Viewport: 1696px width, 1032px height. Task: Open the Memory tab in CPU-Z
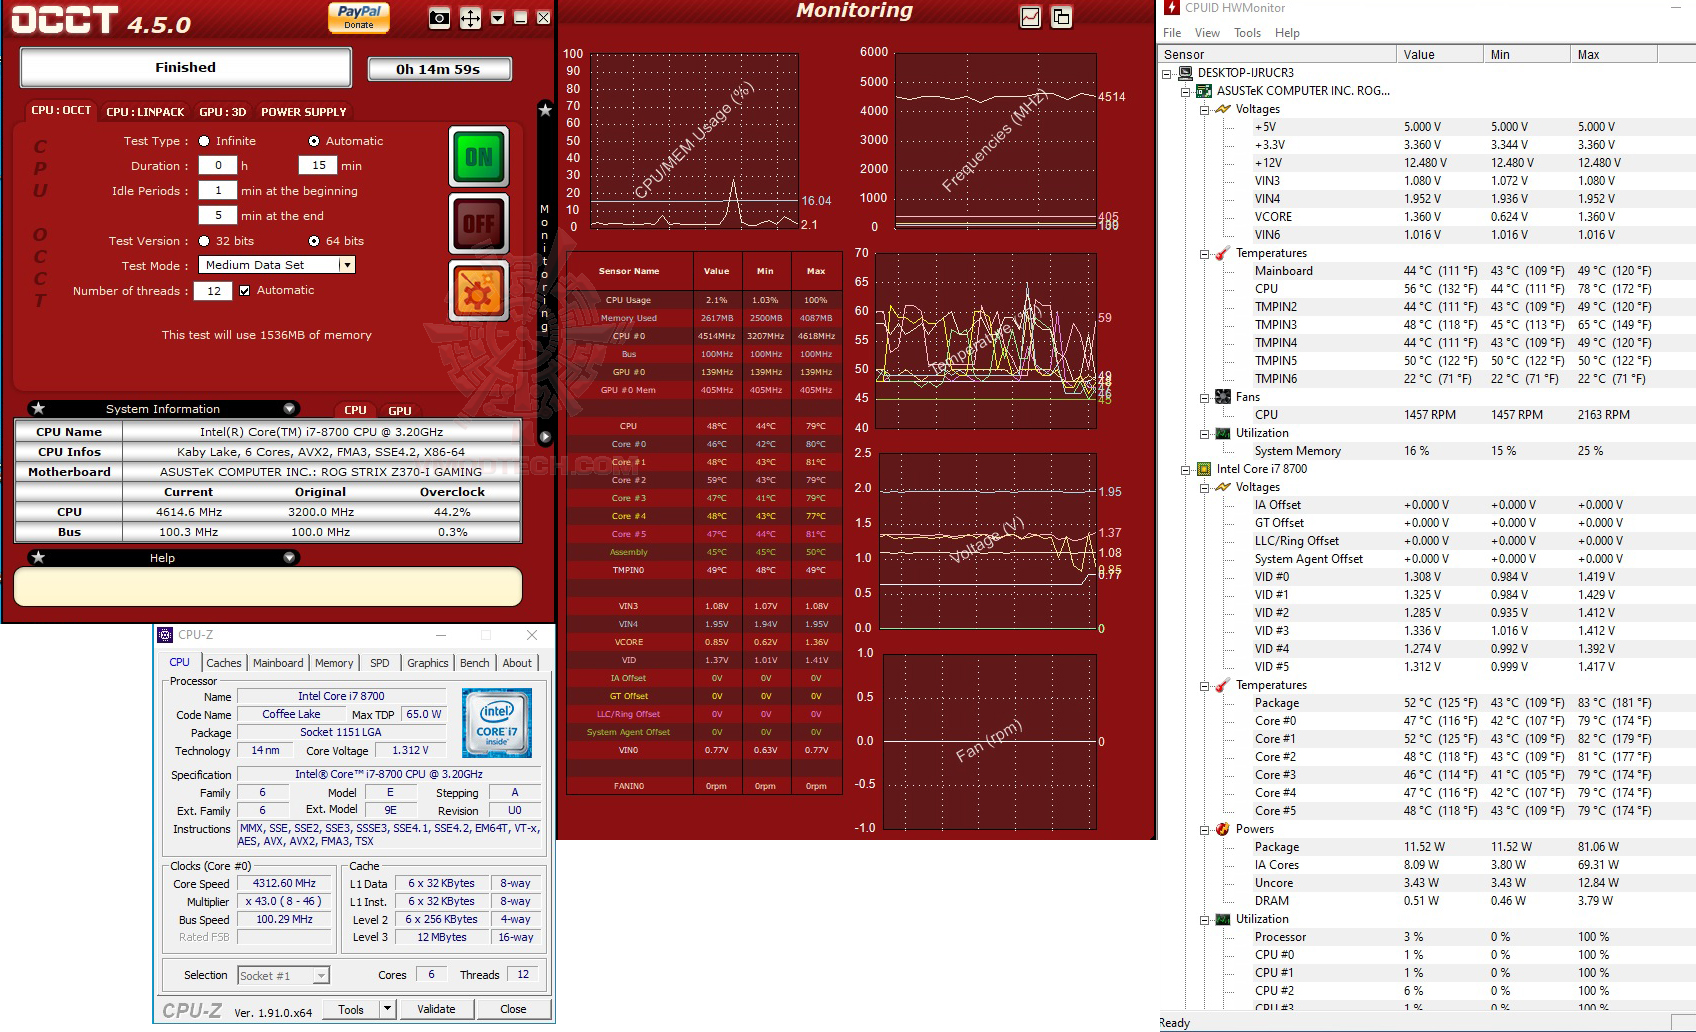pos(334,663)
